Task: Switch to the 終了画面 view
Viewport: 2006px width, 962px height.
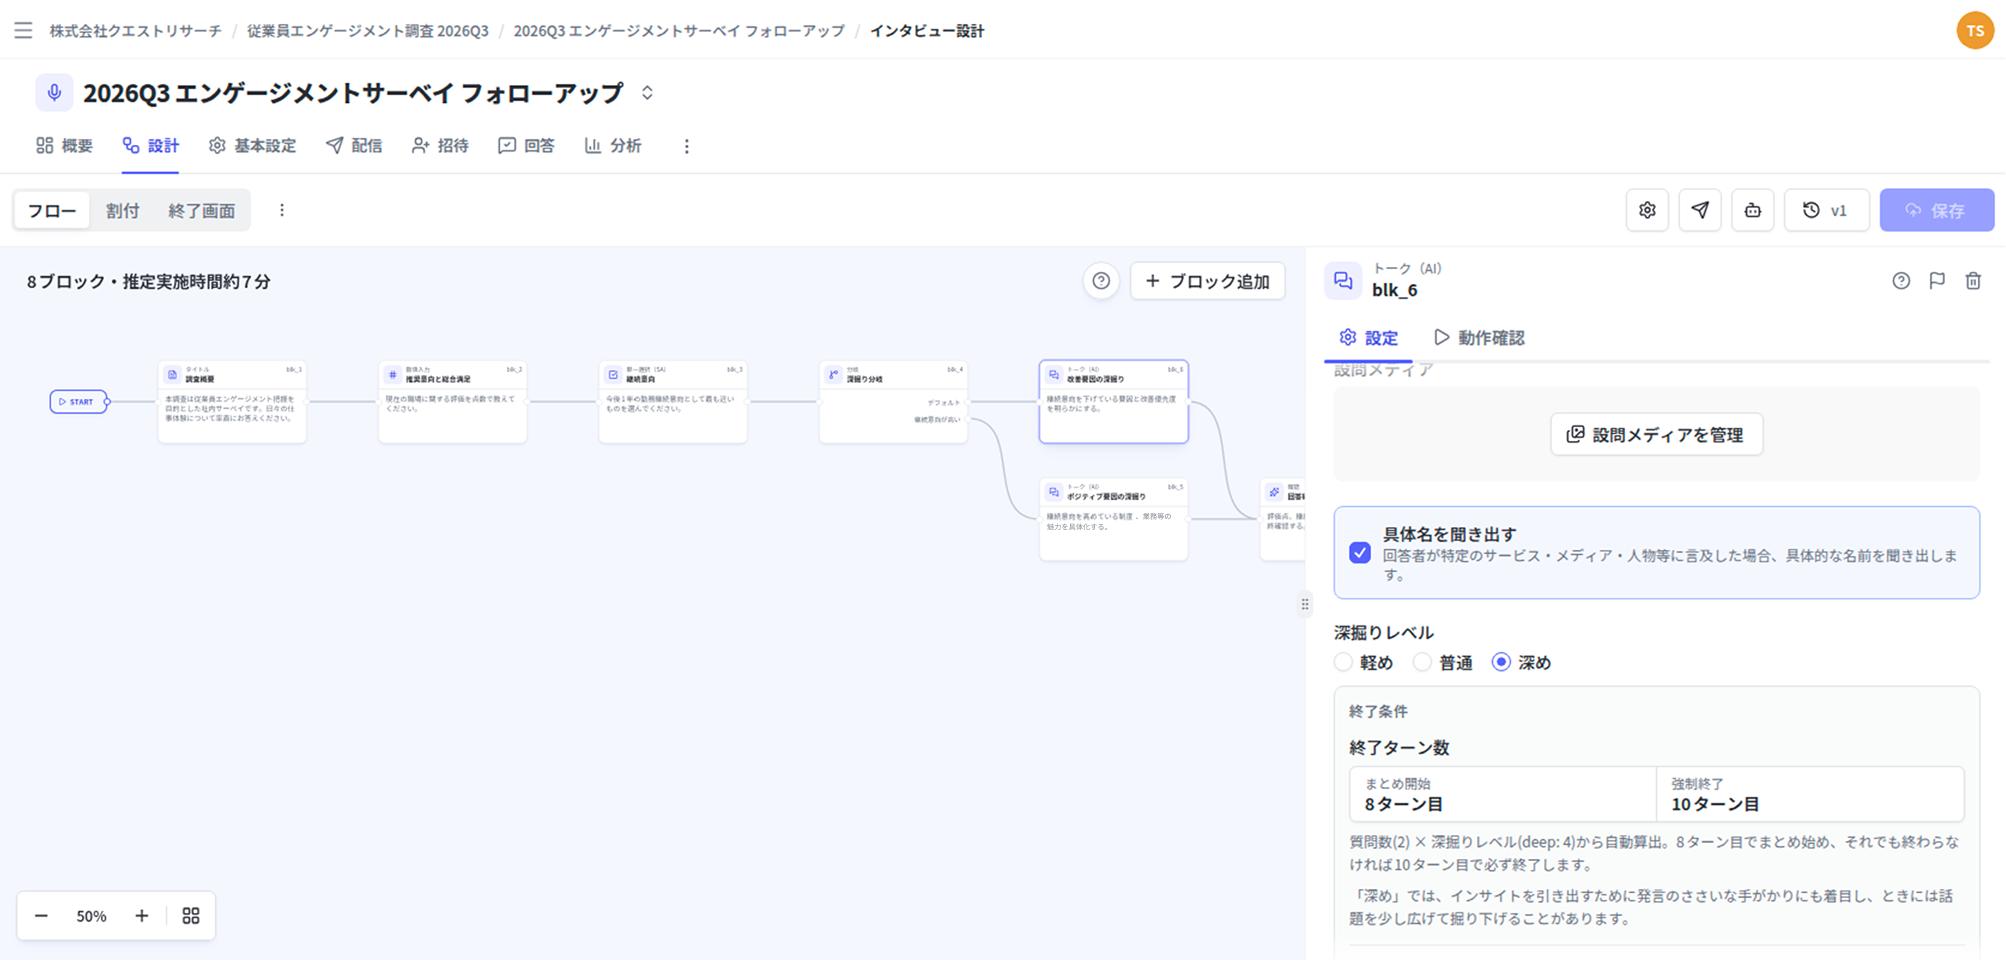Action: pyautogui.click(x=202, y=211)
